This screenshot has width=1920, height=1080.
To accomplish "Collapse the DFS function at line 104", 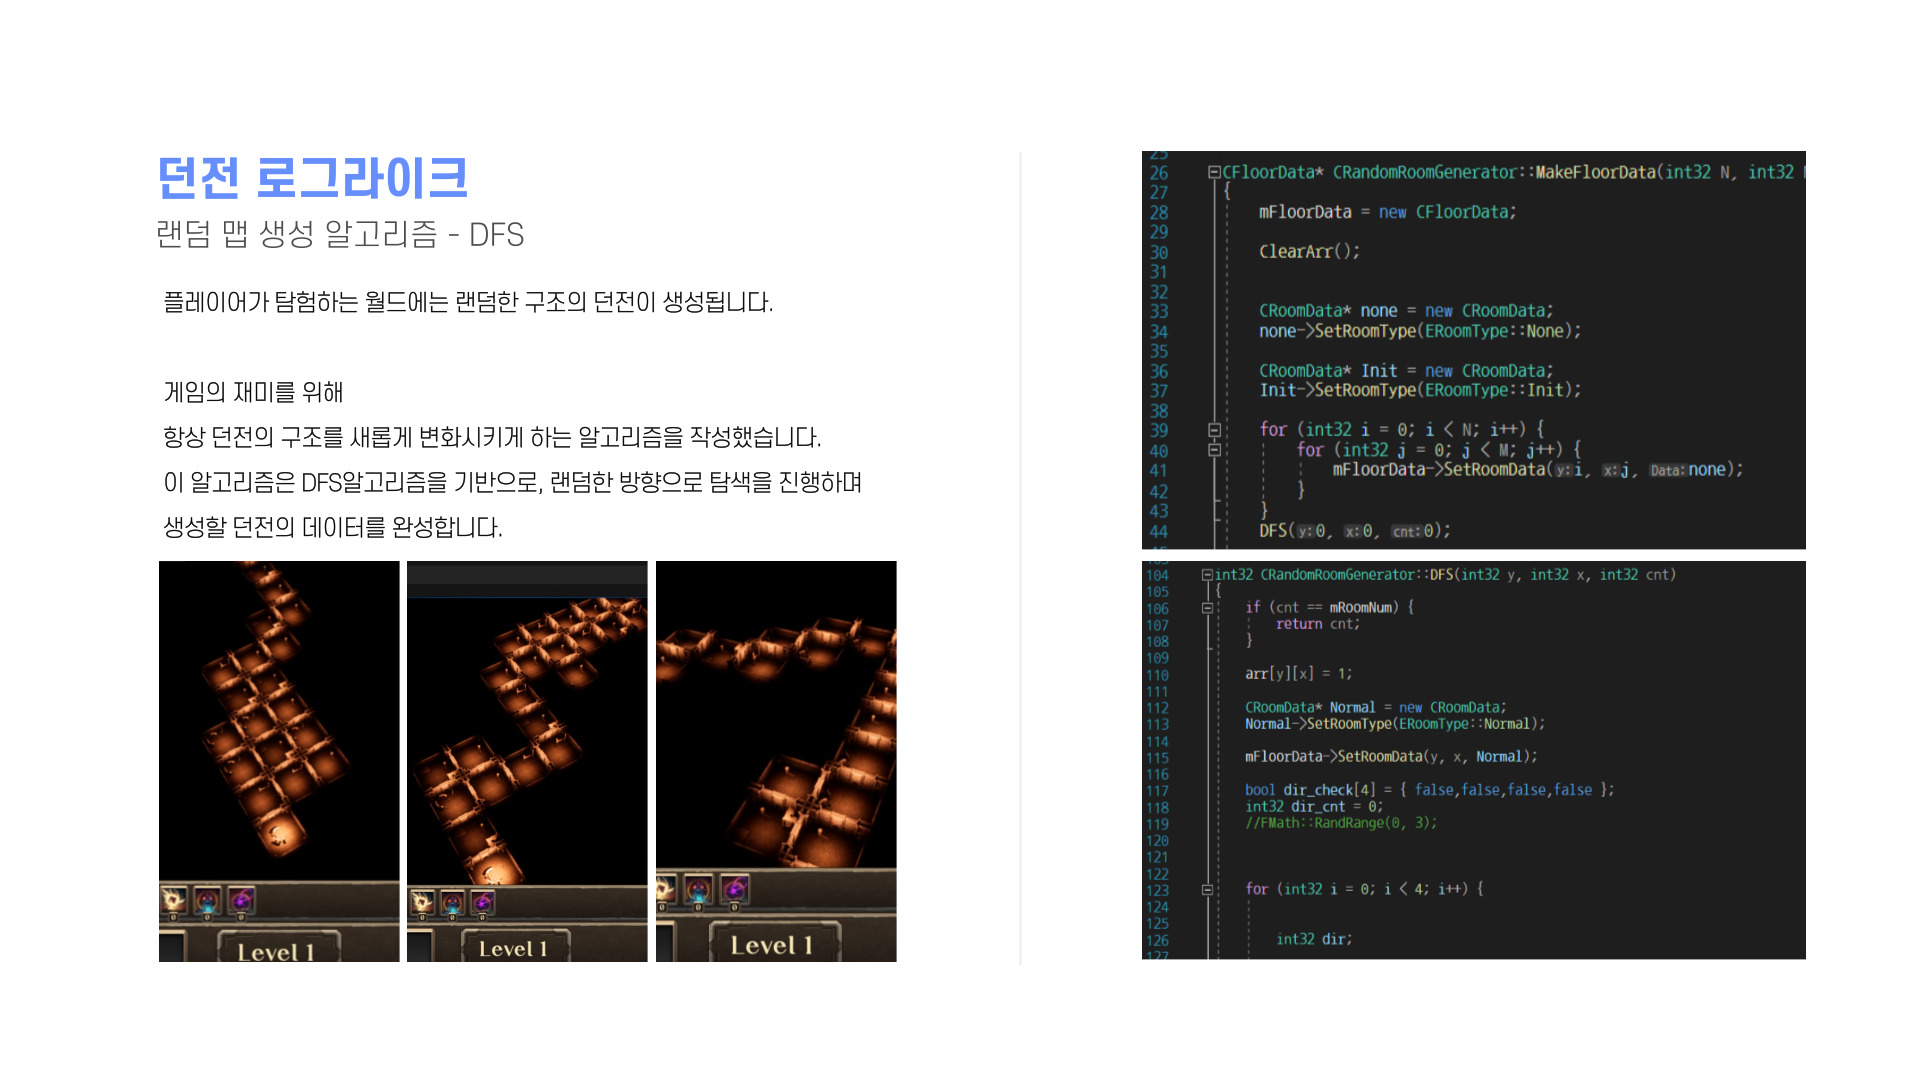I will coord(1207,575).
